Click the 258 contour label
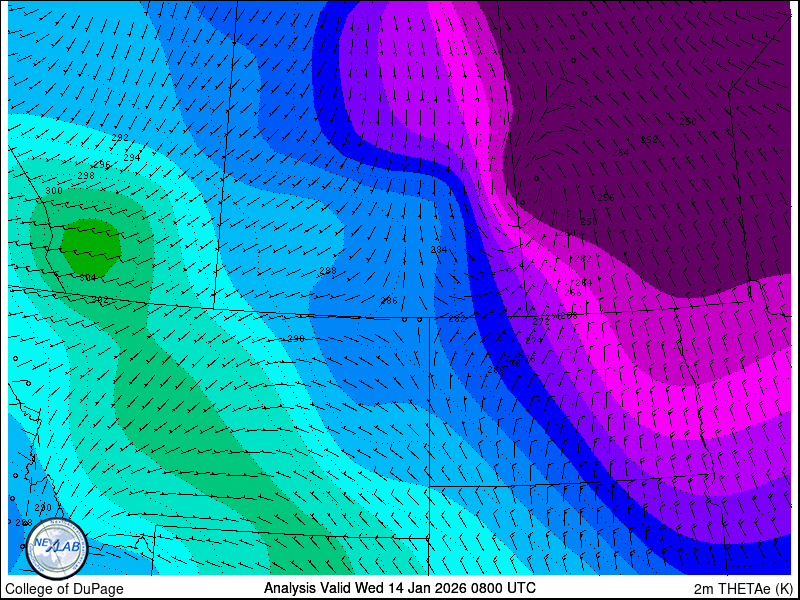 [x=589, y=221]
